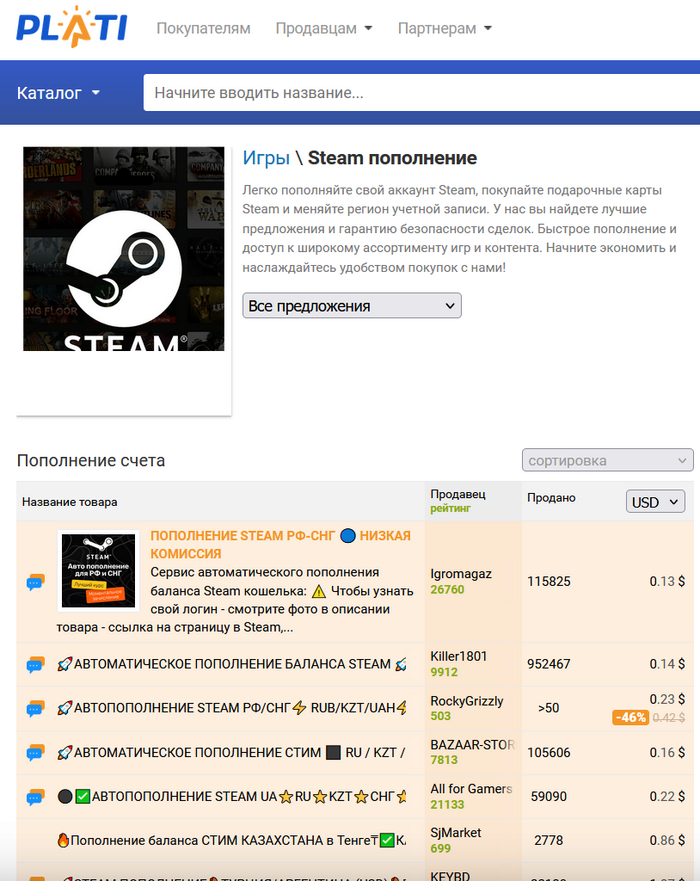Click the 'Пополнение счета' section heading
Screen dimensions: 700x881
tap(91, 461)
